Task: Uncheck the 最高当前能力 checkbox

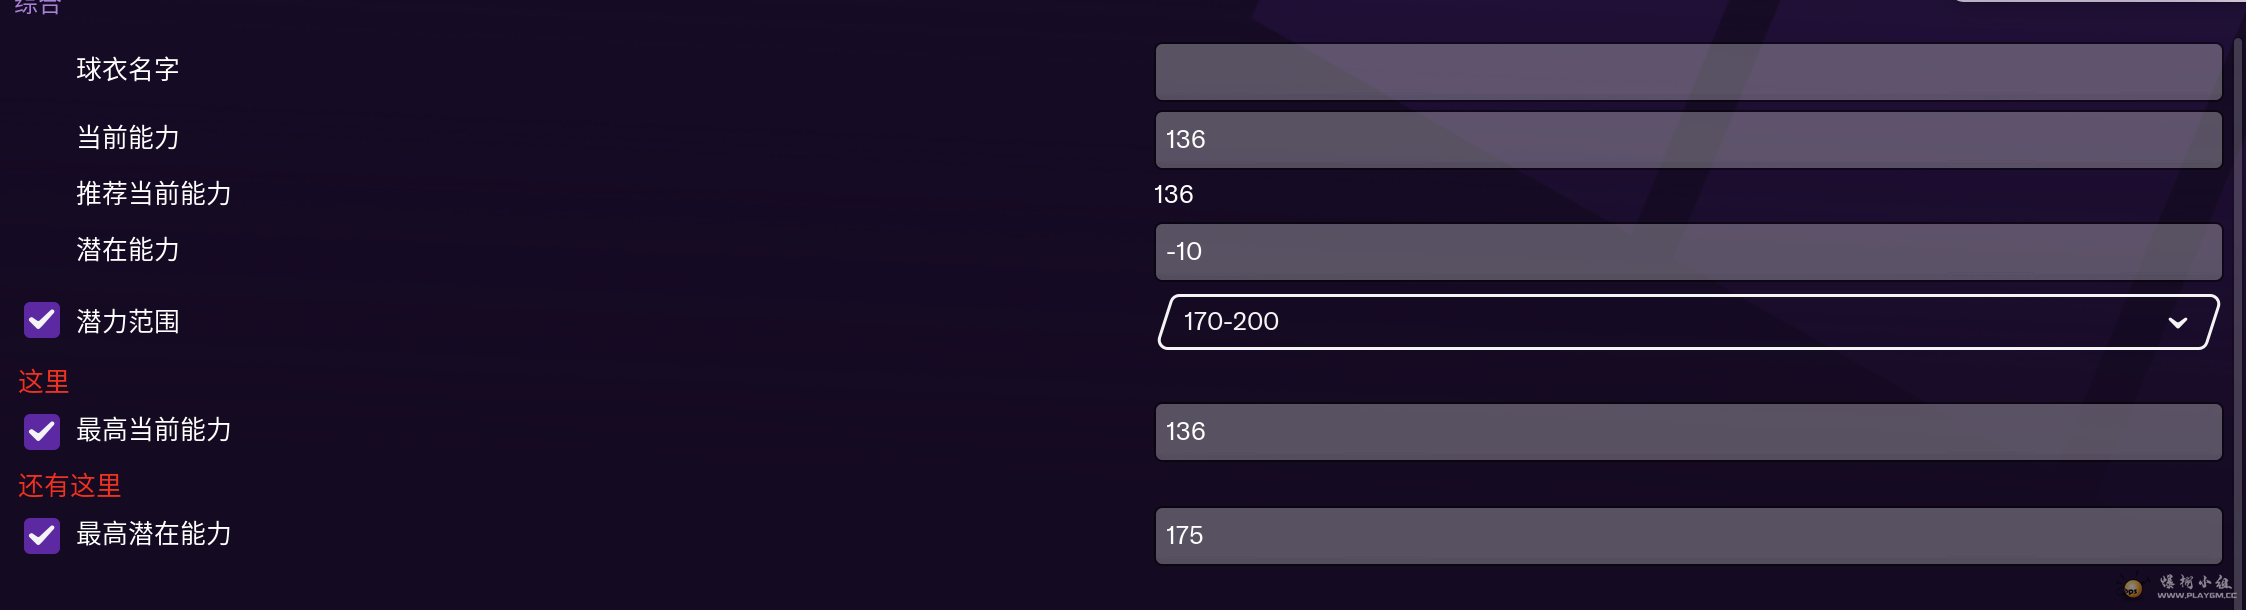Action: pyautogui.click(x=42, y=430)
